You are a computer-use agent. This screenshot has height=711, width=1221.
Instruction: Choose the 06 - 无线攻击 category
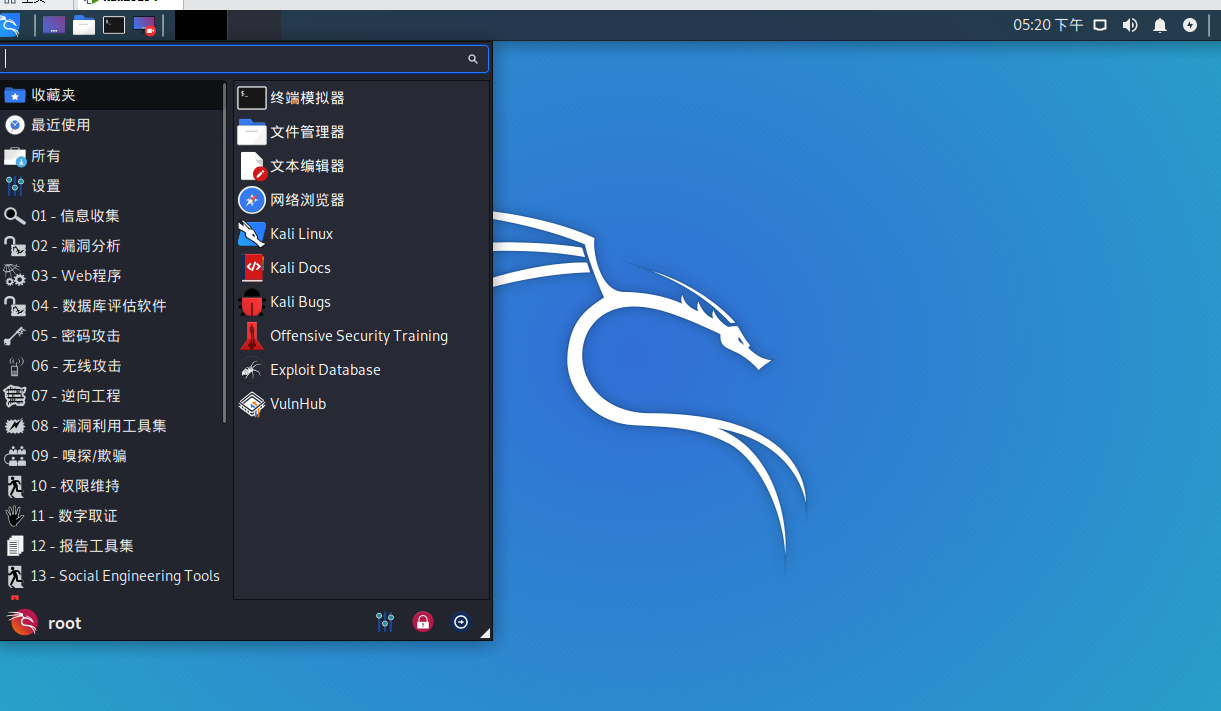[x=113, y=366]
